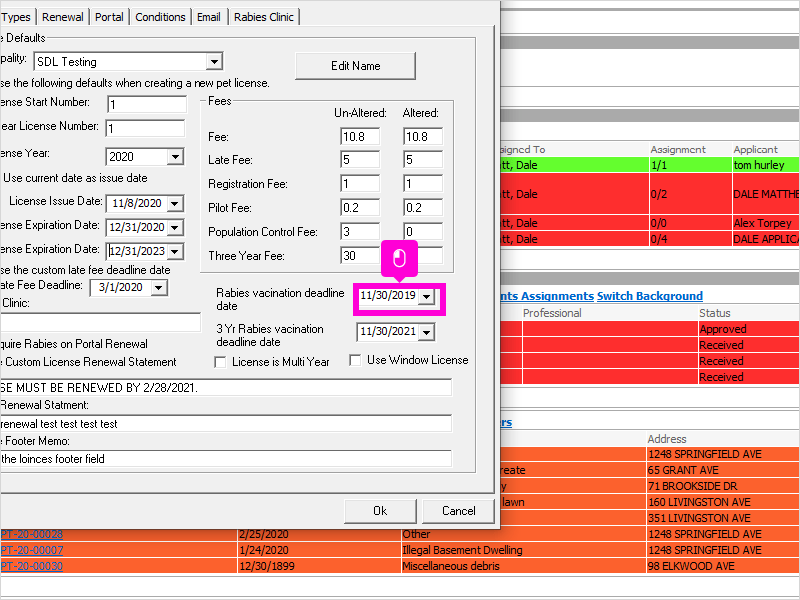800x600 pixels.
Task: Open the License Year 2020 dropdown
Action: [x=176, y=156]
